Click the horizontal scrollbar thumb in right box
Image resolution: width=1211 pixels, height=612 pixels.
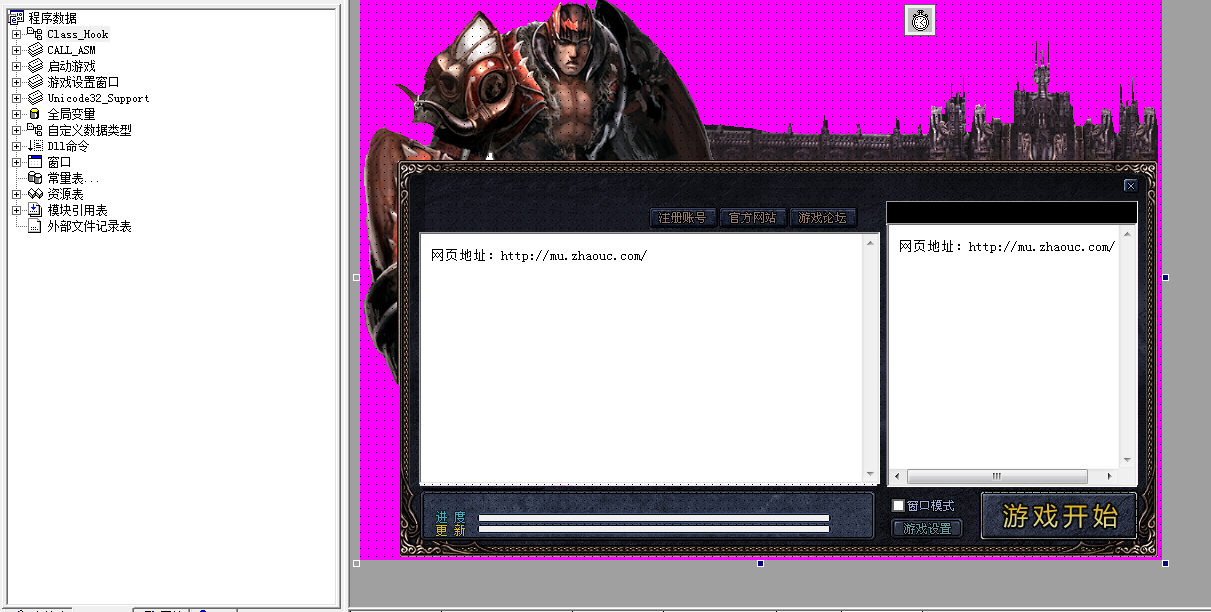tap(996, 476)
